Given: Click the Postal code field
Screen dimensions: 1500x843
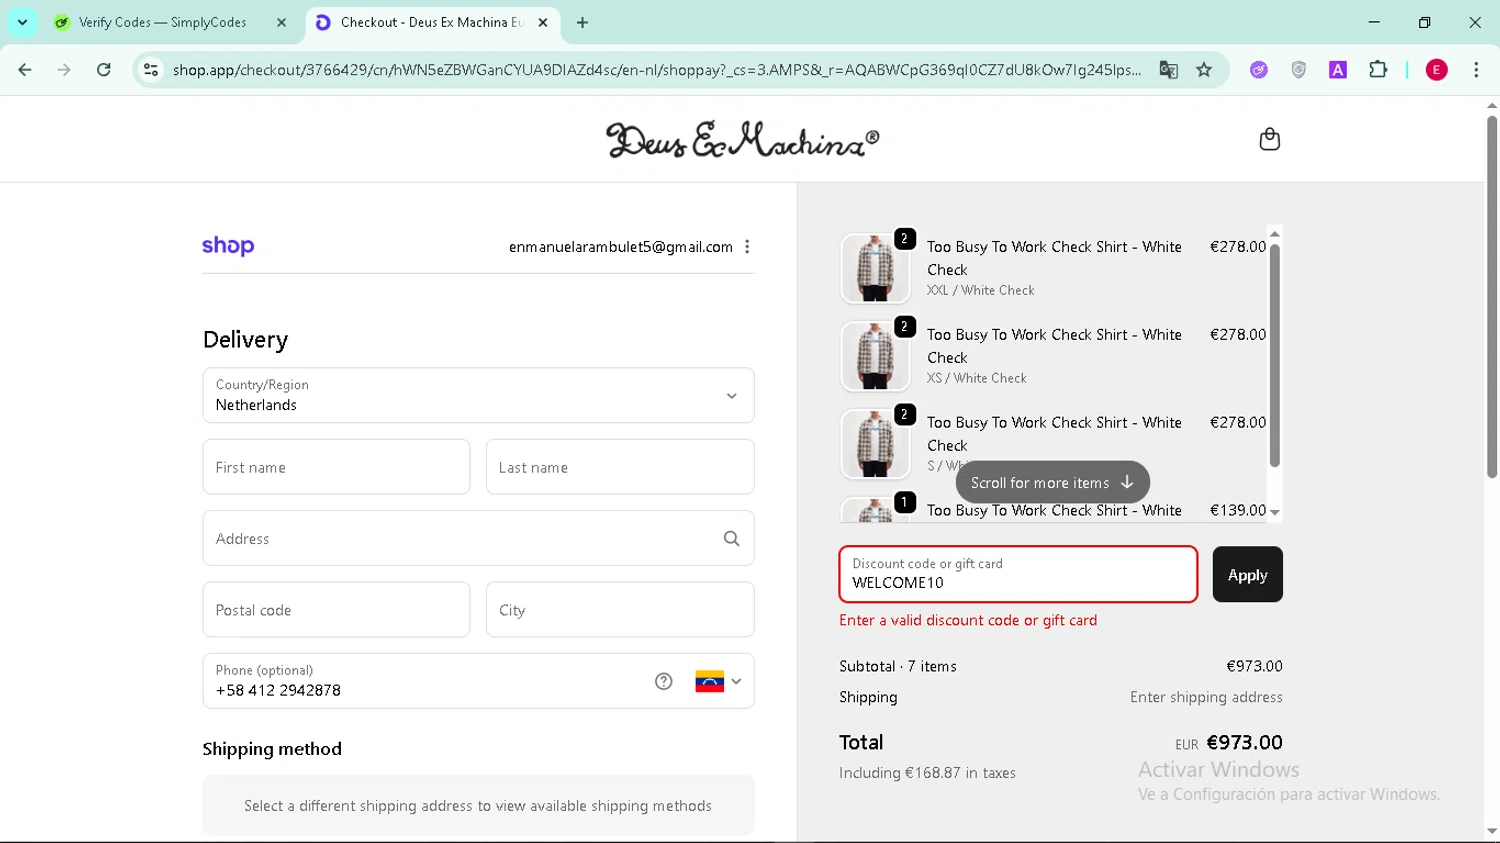Looking at the screenshot, I should click(336, 610).
